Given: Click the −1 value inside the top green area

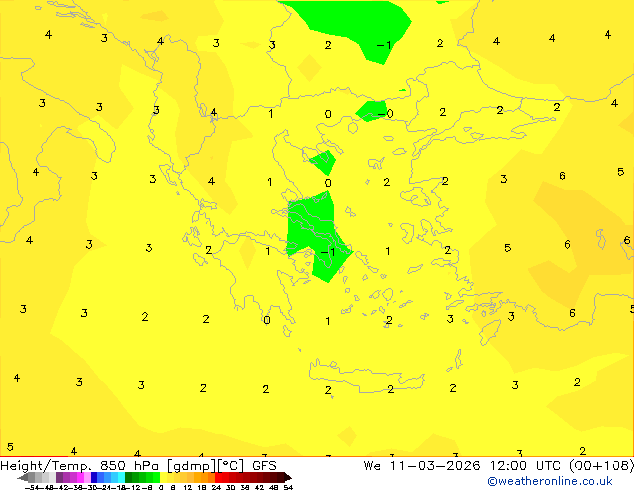Looking at the screenshot, I should (384, 45).
